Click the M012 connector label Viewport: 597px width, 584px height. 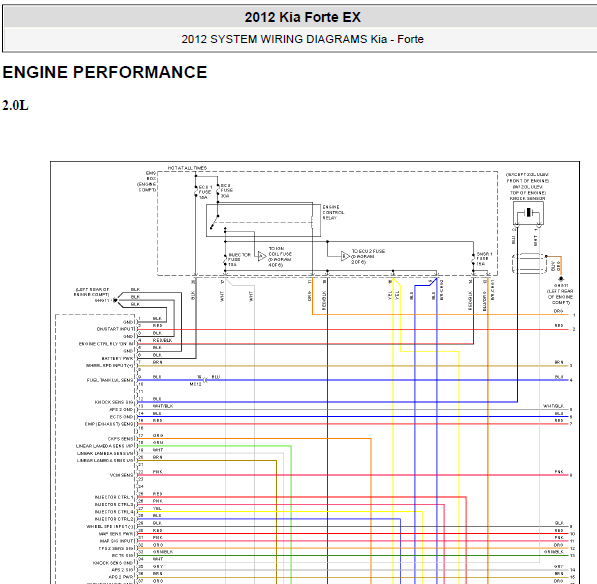tap(195, 385)
